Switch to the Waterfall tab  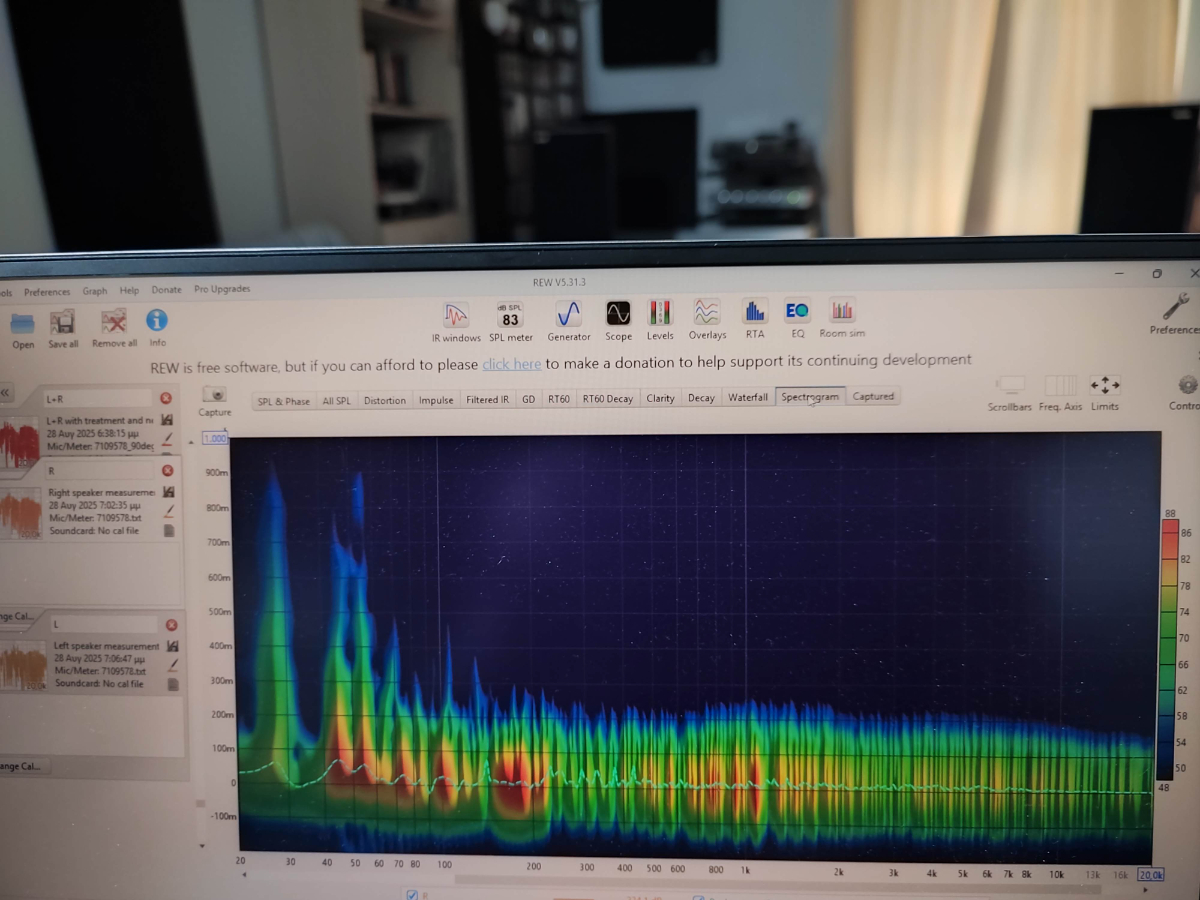[747, 397]
